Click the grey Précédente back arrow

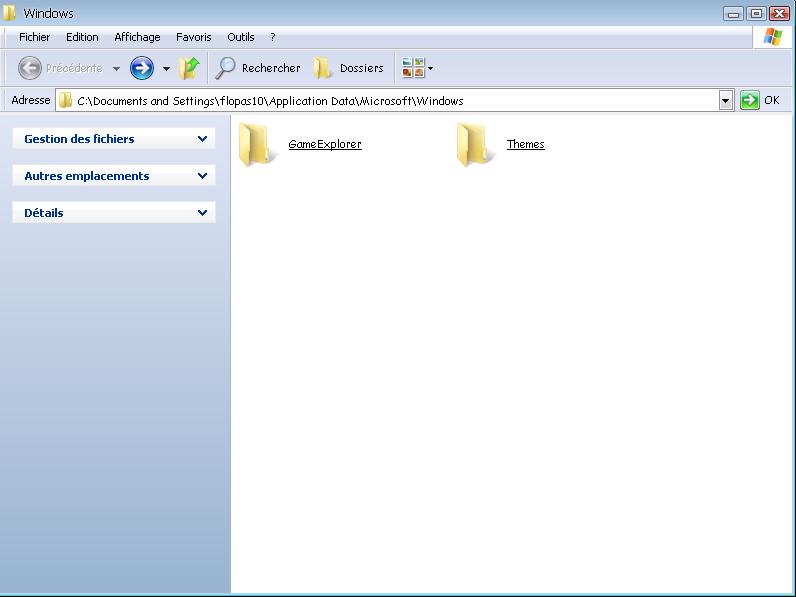click(30, 68)
